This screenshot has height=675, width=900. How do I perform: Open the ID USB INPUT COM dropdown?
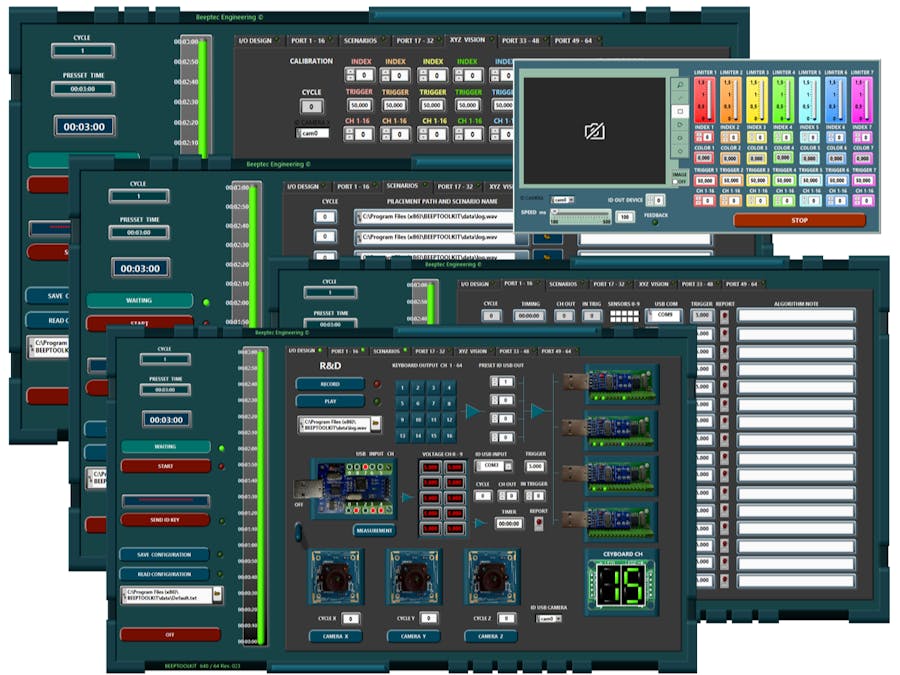(494, 466)
